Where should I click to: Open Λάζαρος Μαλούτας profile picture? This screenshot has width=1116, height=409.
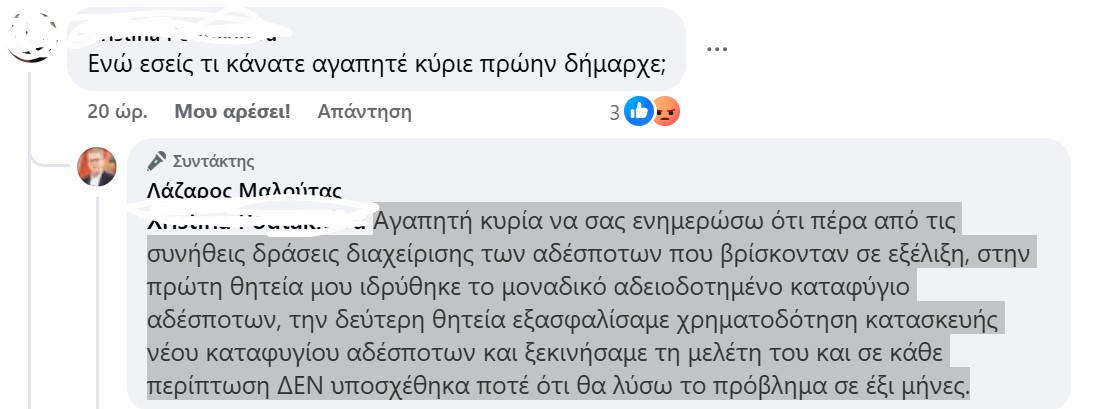pos(97,166)
